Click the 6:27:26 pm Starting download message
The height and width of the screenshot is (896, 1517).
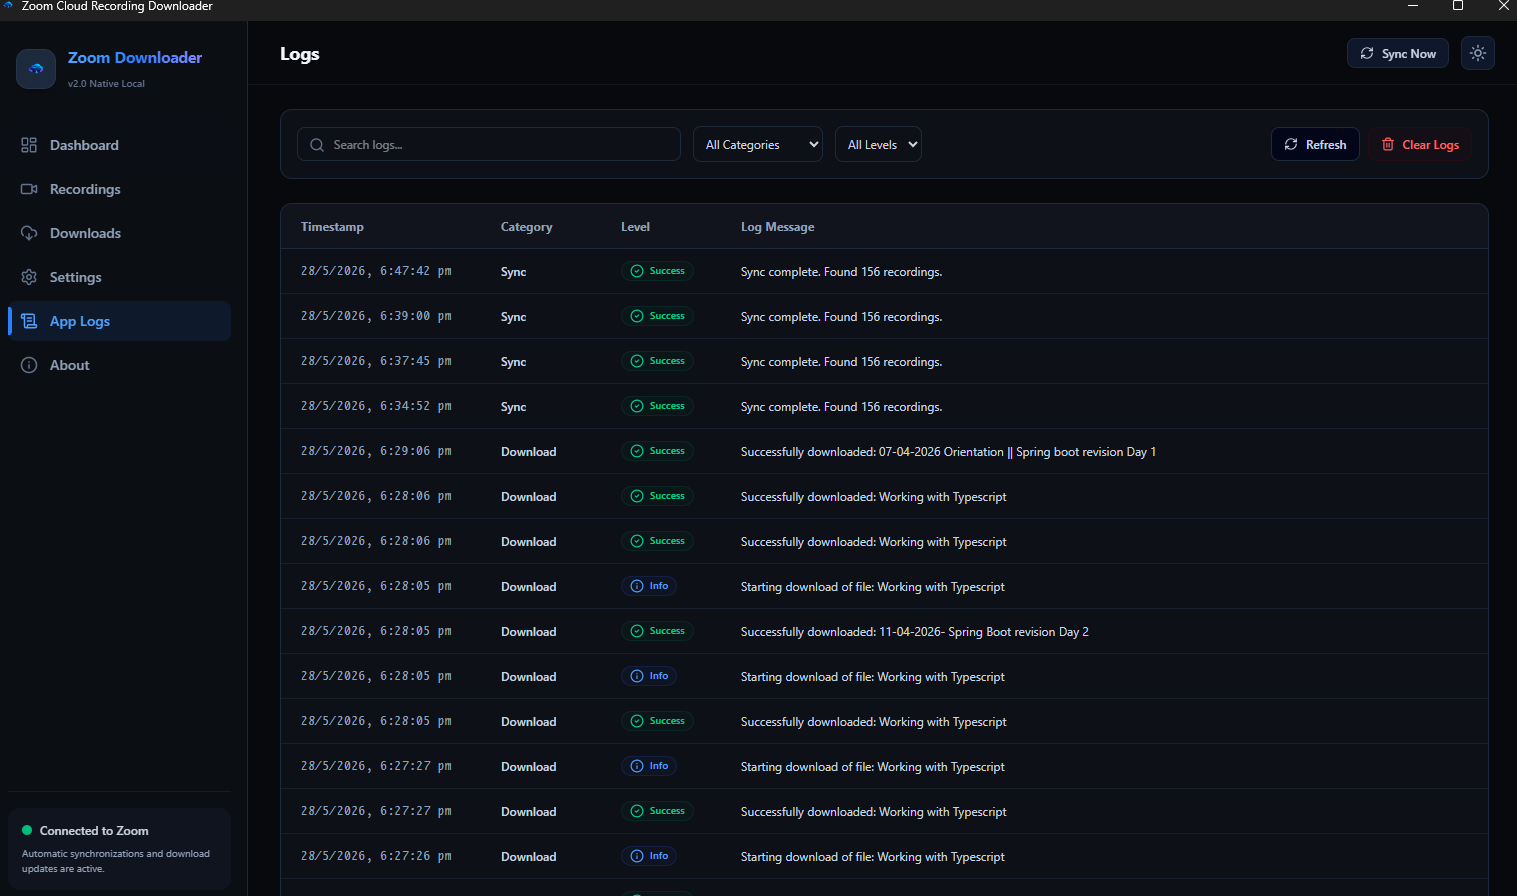tap(872, 857)
